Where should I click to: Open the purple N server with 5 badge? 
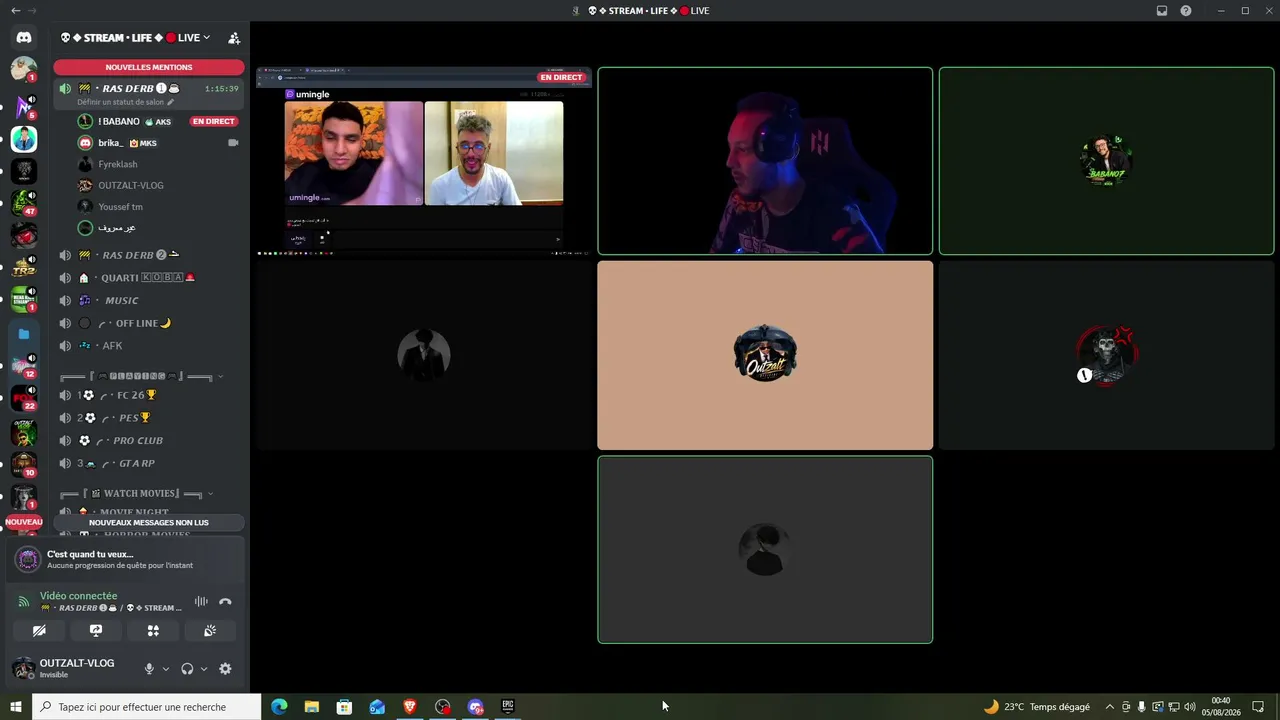point(24,106)
